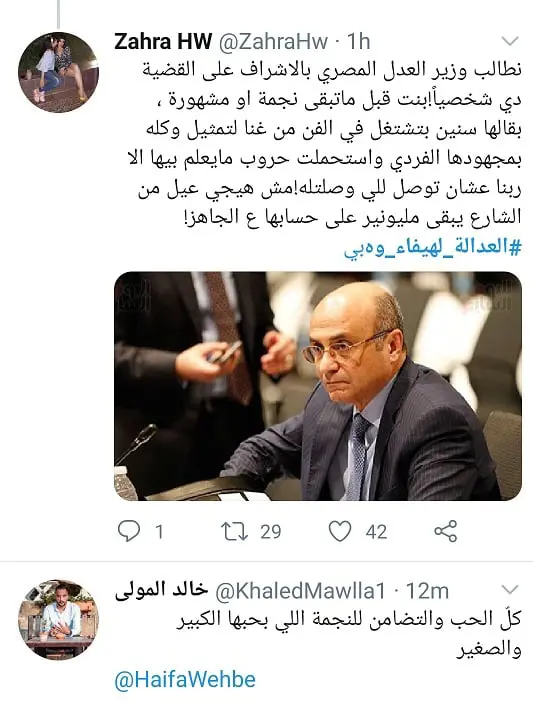Open Khaled Mawlla's profile picture

tap(58, 619)
